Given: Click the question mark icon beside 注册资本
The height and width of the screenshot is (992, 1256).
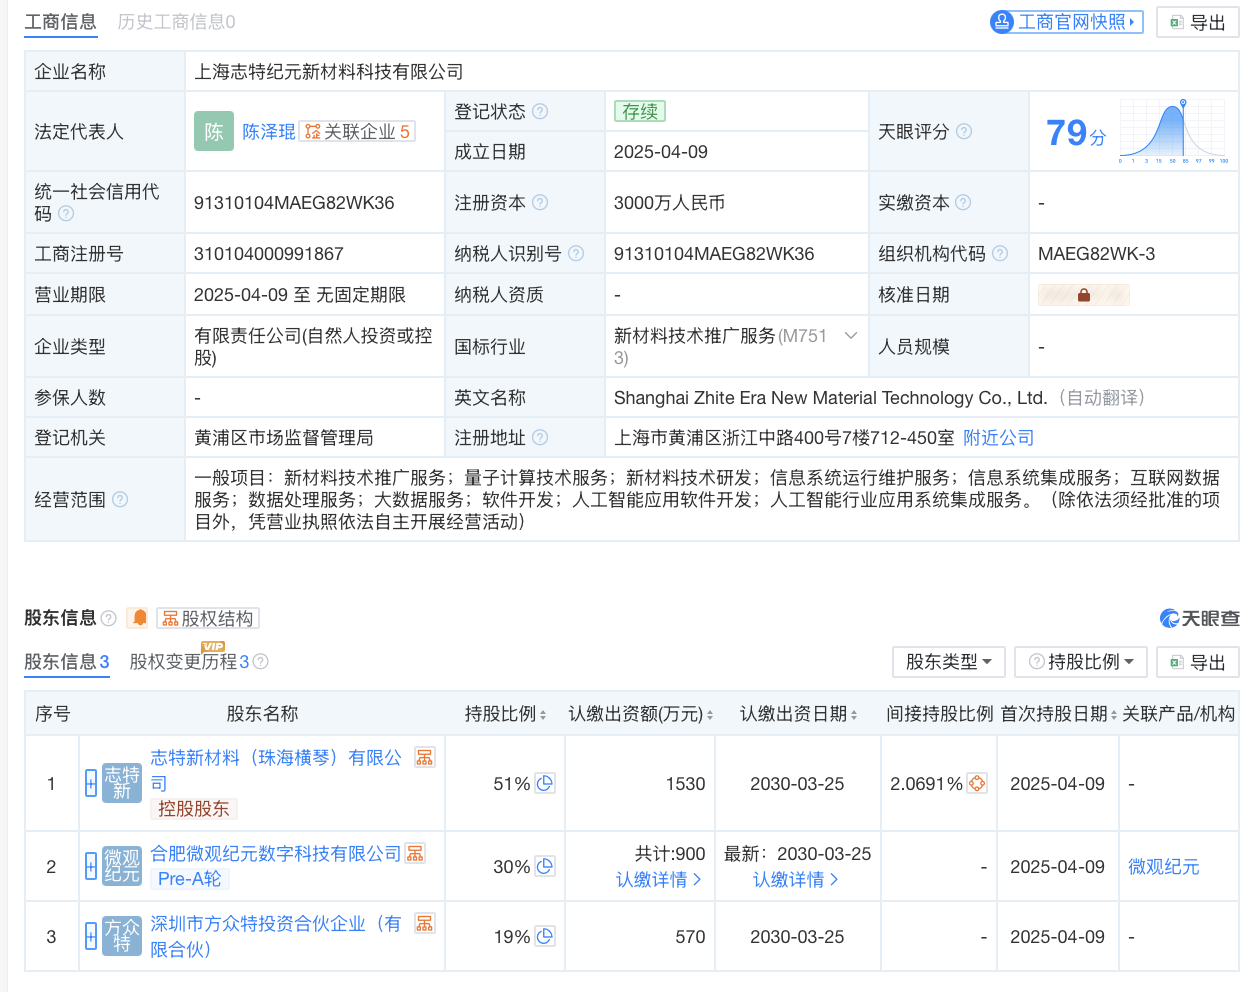Looking at the screenshot, I should [x=540, y=203].
